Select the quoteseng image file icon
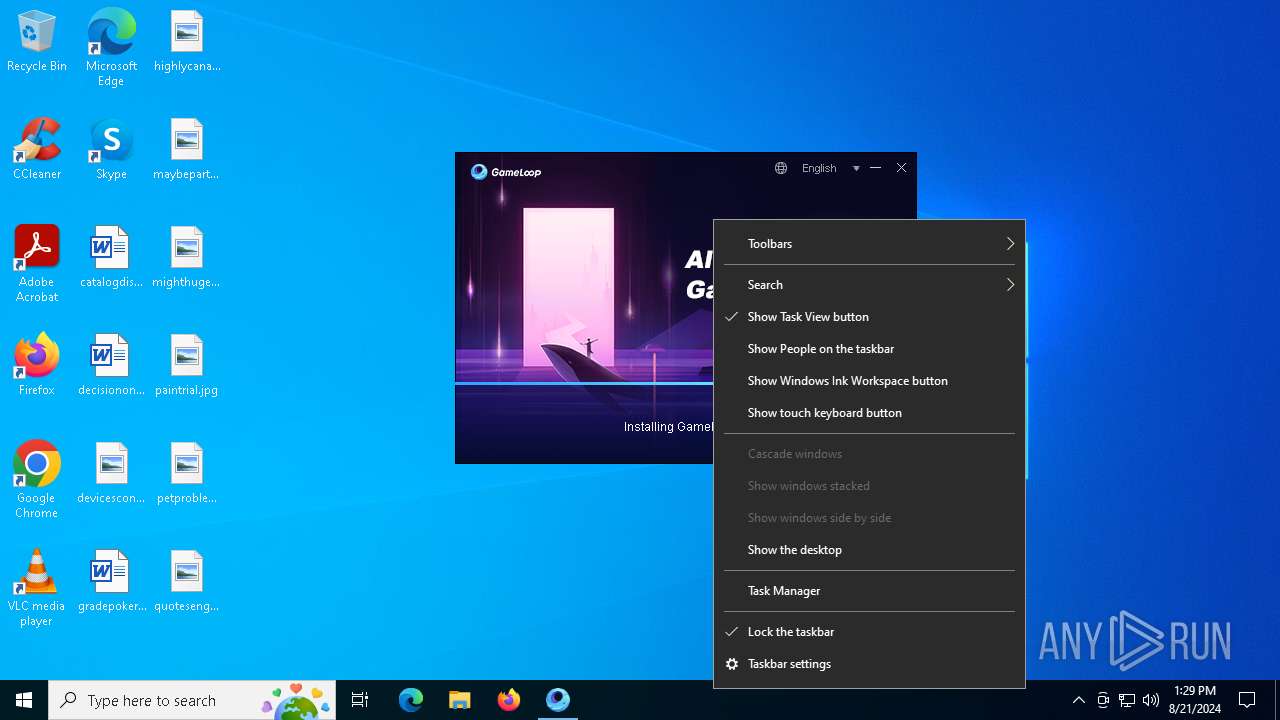1280x720 pixels. pos(187,582)
